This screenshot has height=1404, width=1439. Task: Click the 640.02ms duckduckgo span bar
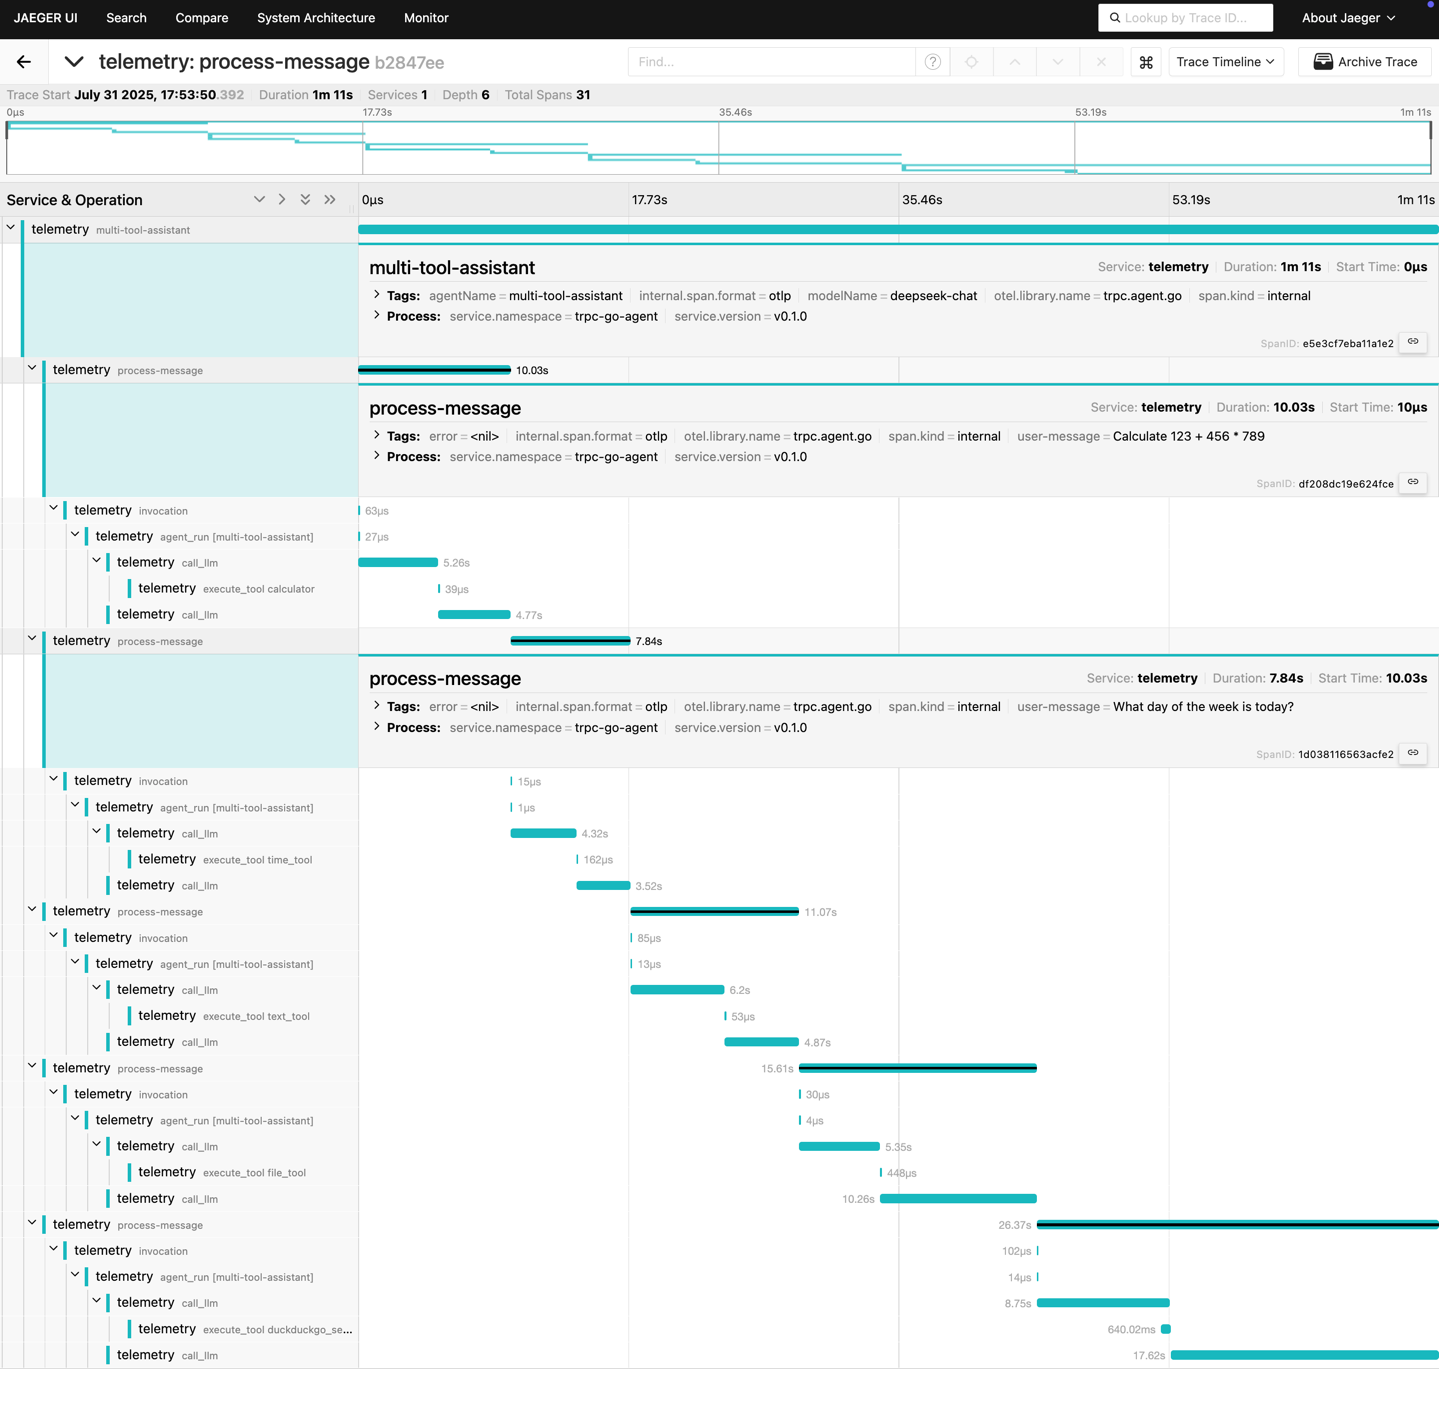tap(1166, 1329)
